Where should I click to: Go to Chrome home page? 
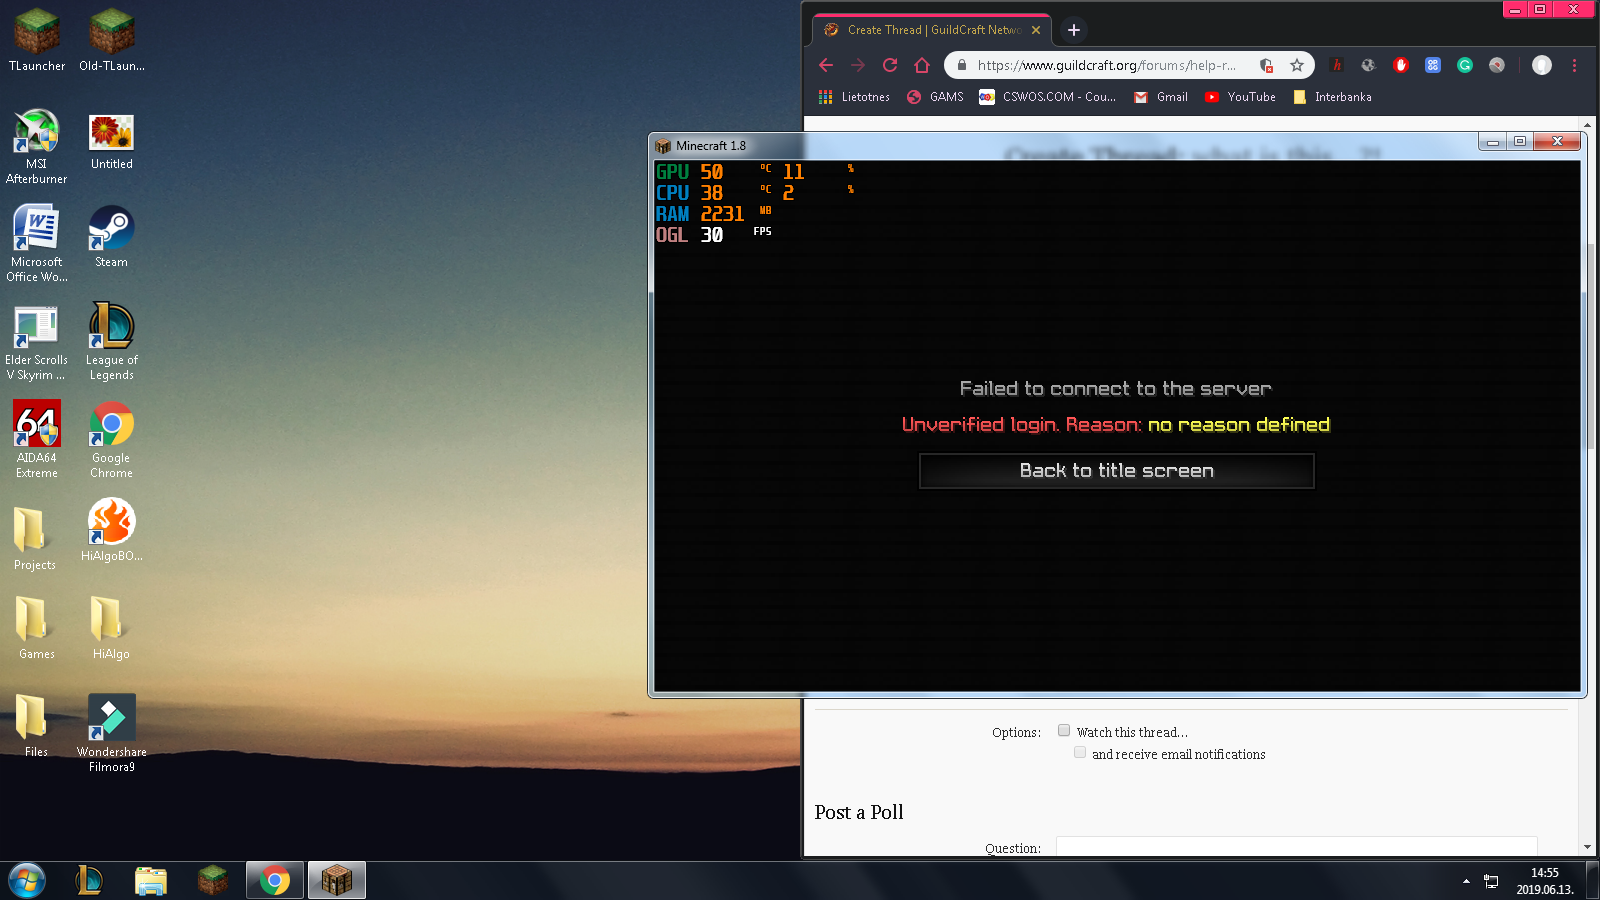coord(922,65)
